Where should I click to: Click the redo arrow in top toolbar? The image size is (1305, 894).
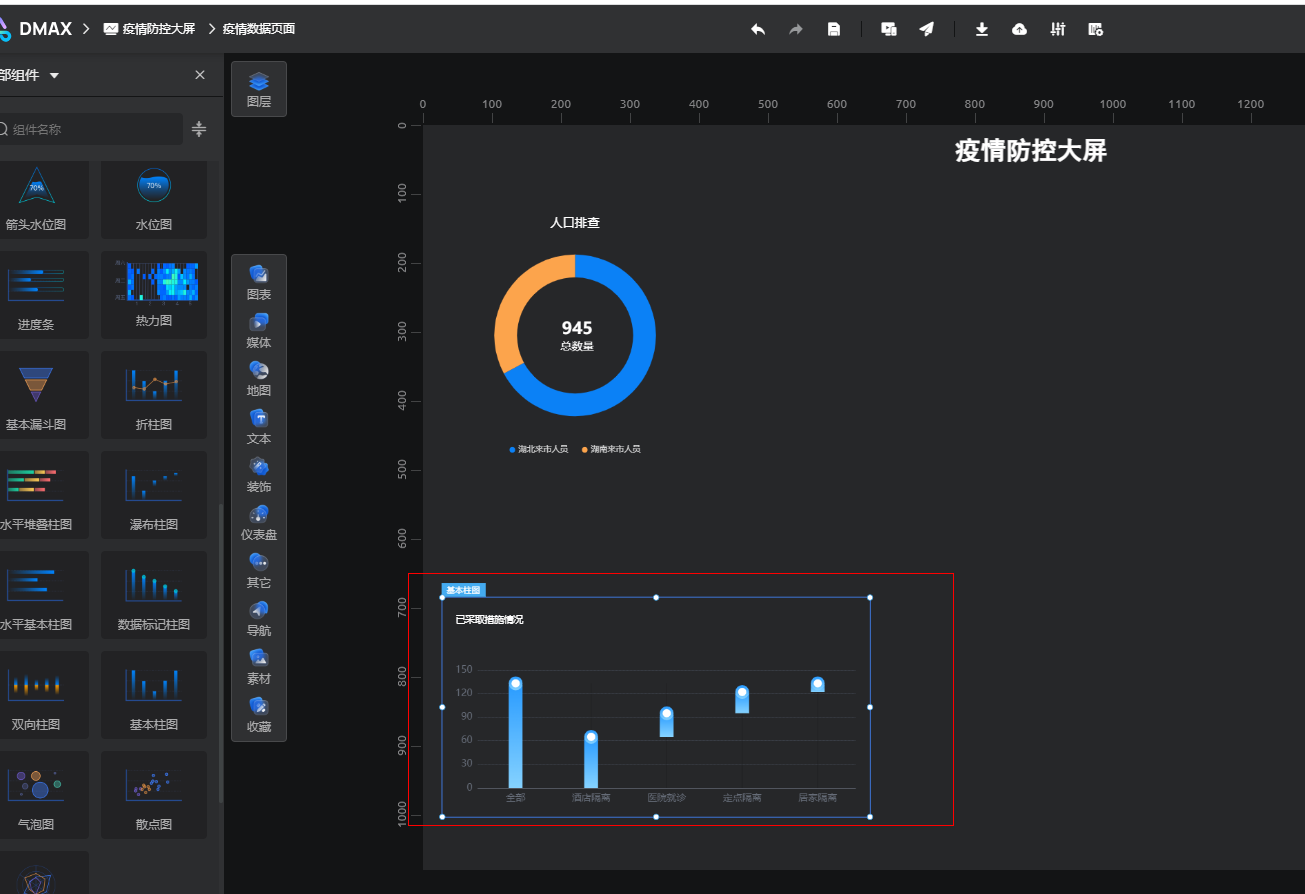[796, 29]
